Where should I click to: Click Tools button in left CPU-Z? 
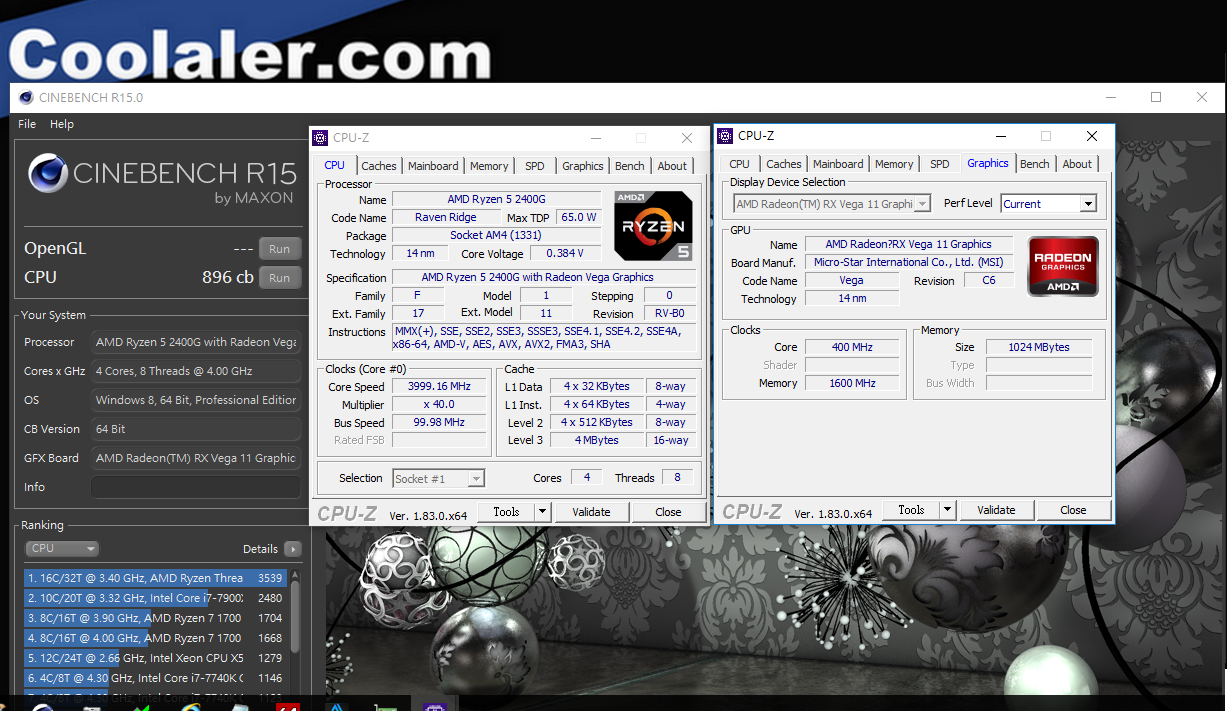click(x=506, y=512)
